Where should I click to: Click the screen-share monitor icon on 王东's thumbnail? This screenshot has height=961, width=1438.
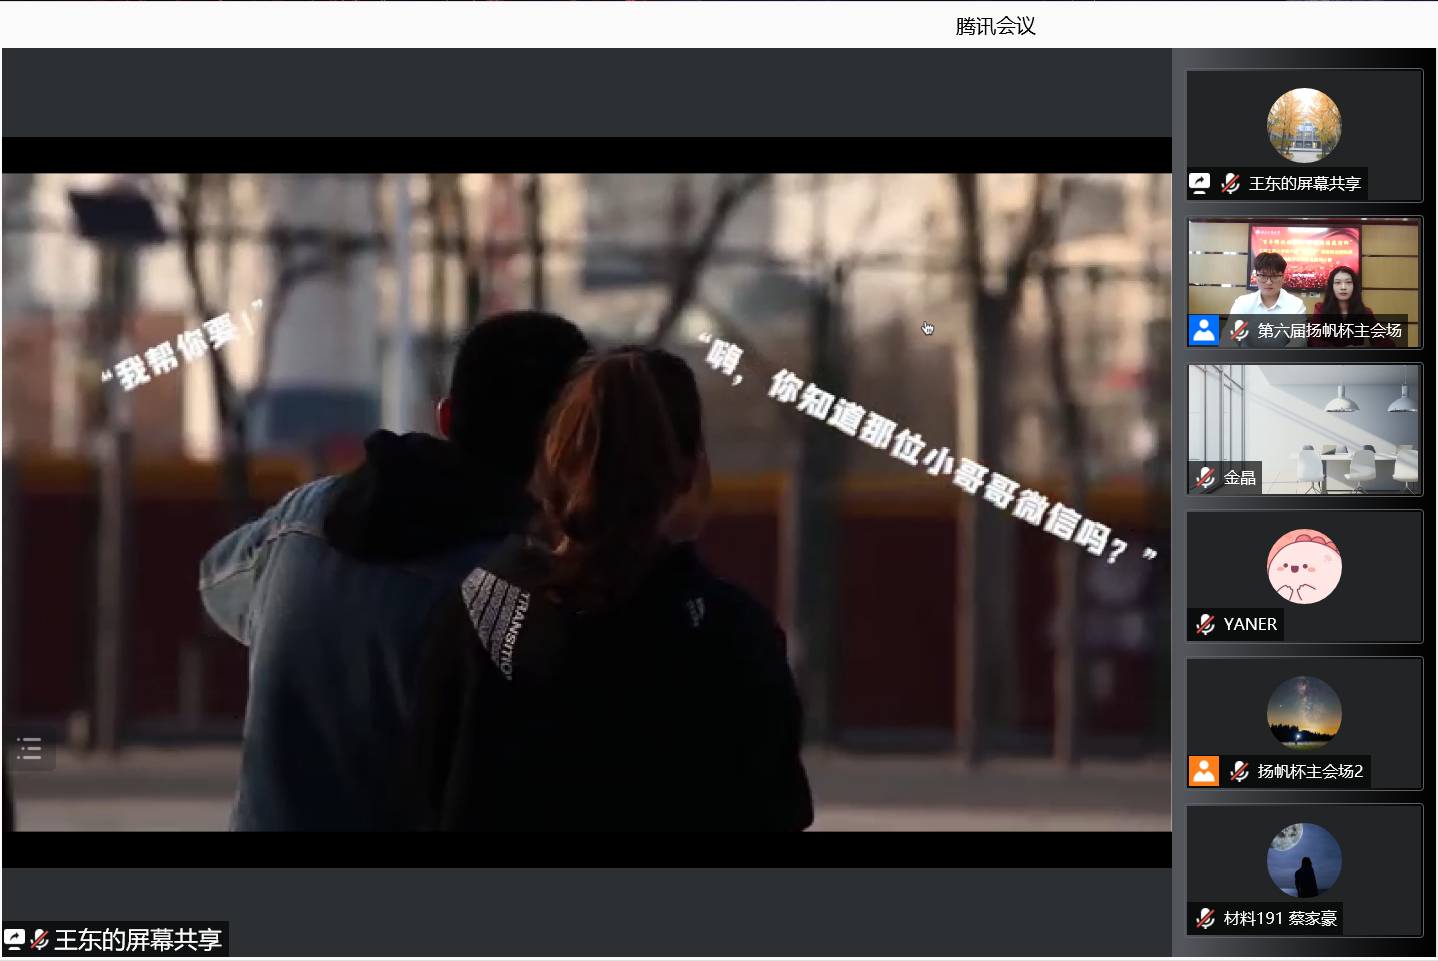coord(1199,183)
